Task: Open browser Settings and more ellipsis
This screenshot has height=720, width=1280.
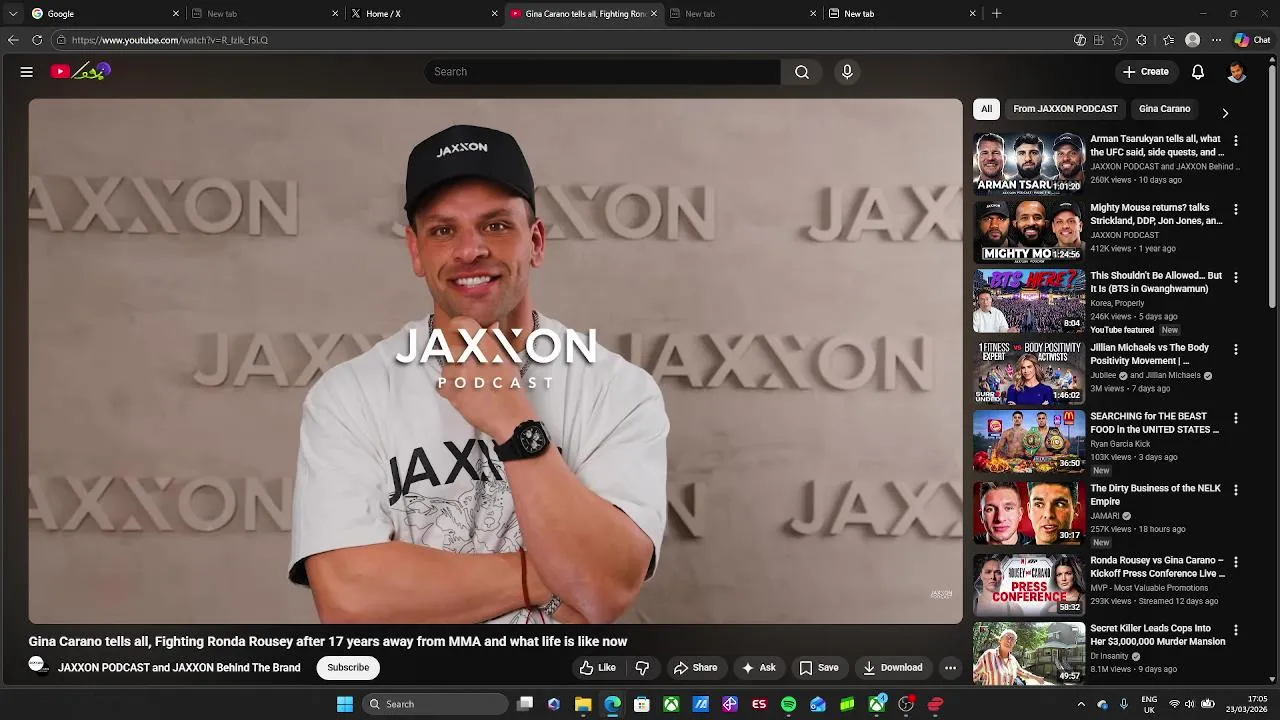Action: (1216, 40)
